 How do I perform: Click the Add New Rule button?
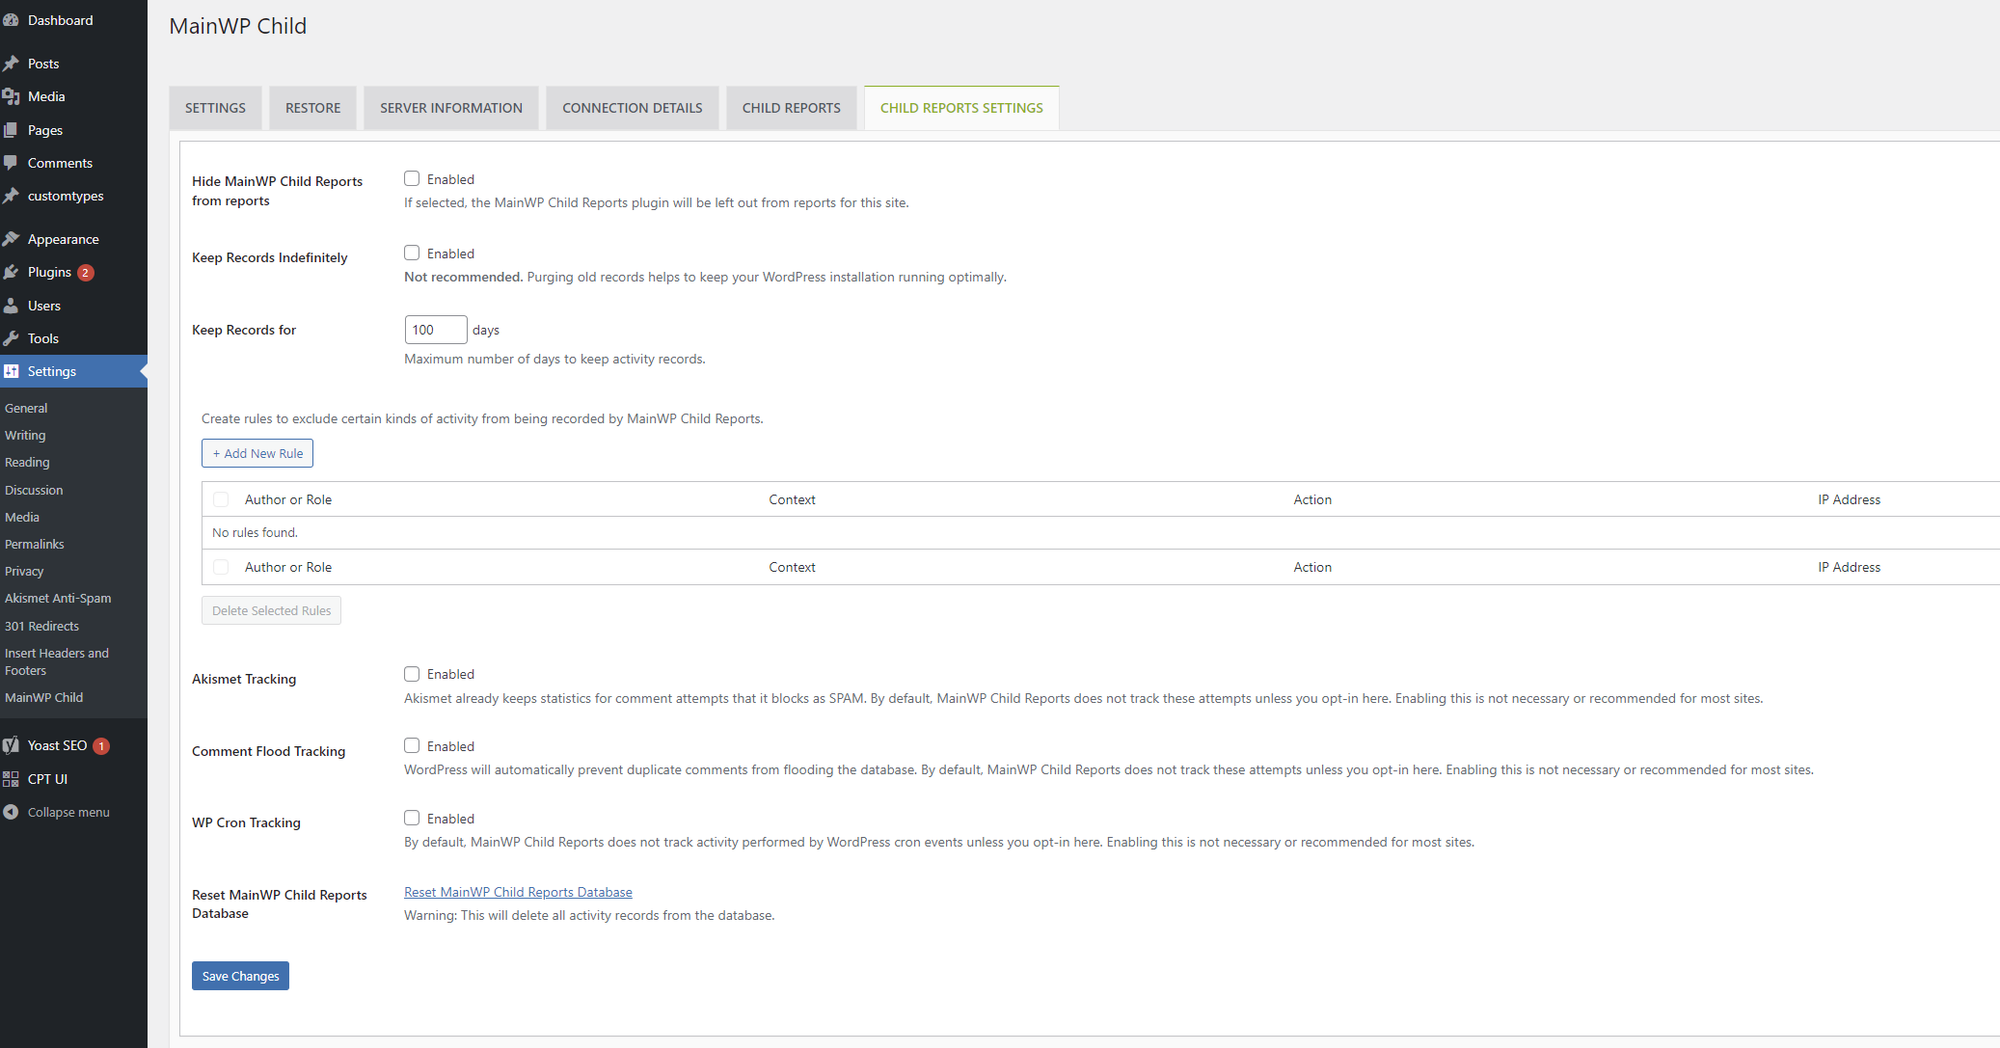[x=257, y=452]
